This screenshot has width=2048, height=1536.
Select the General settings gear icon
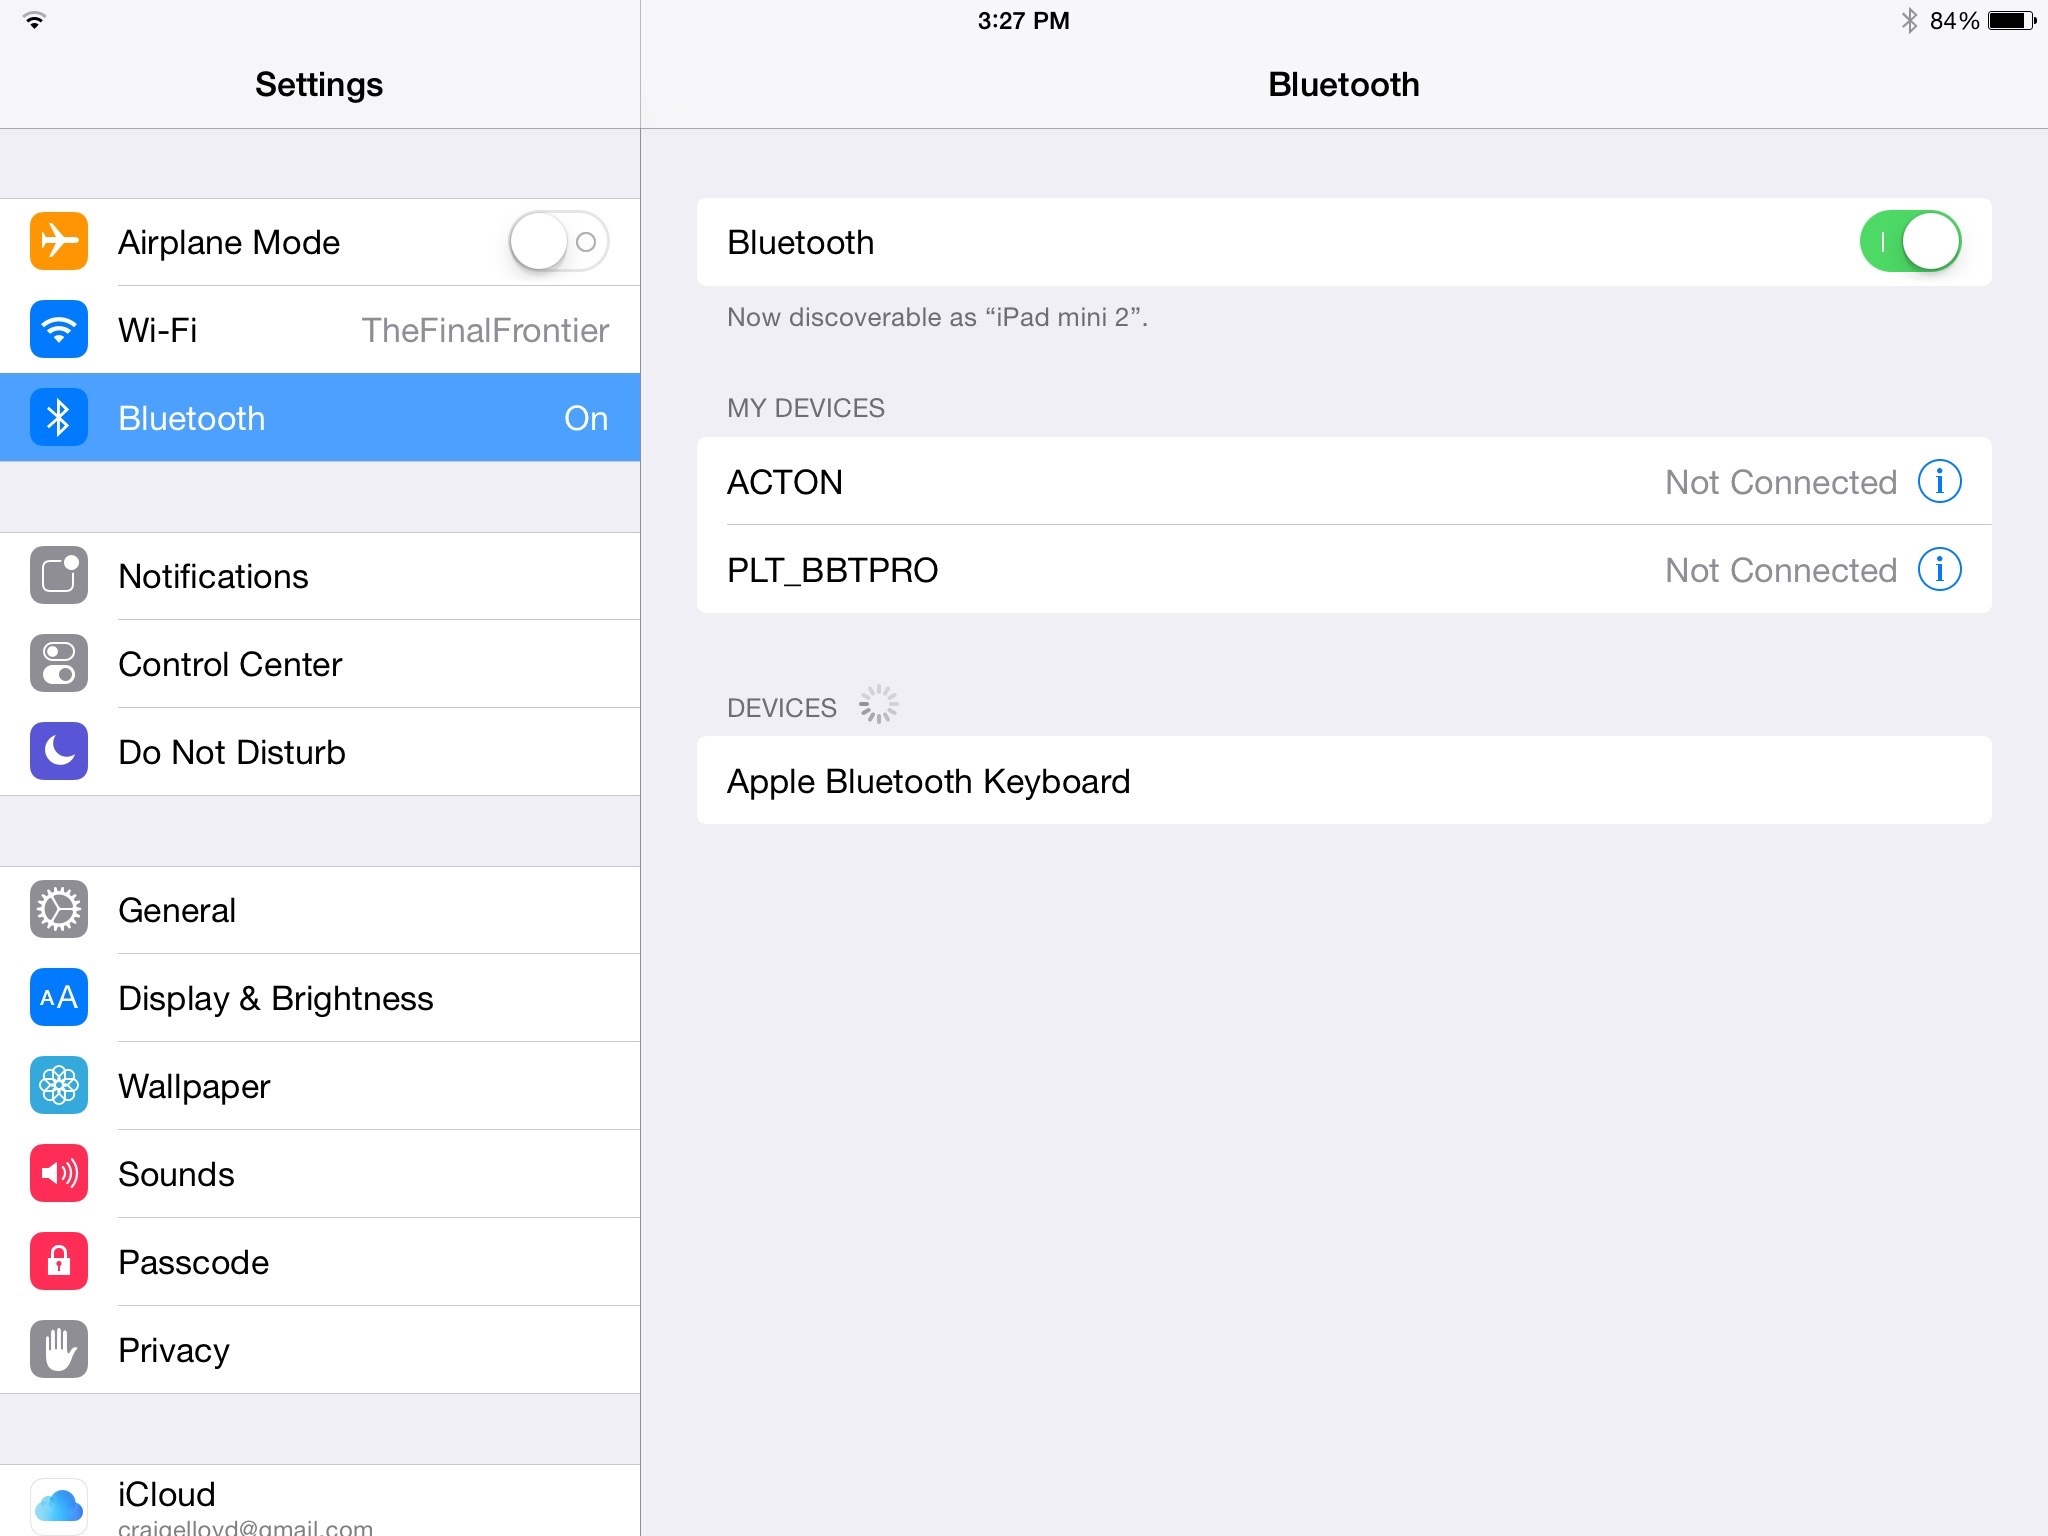pyautogui.click(x=56, y=910)
